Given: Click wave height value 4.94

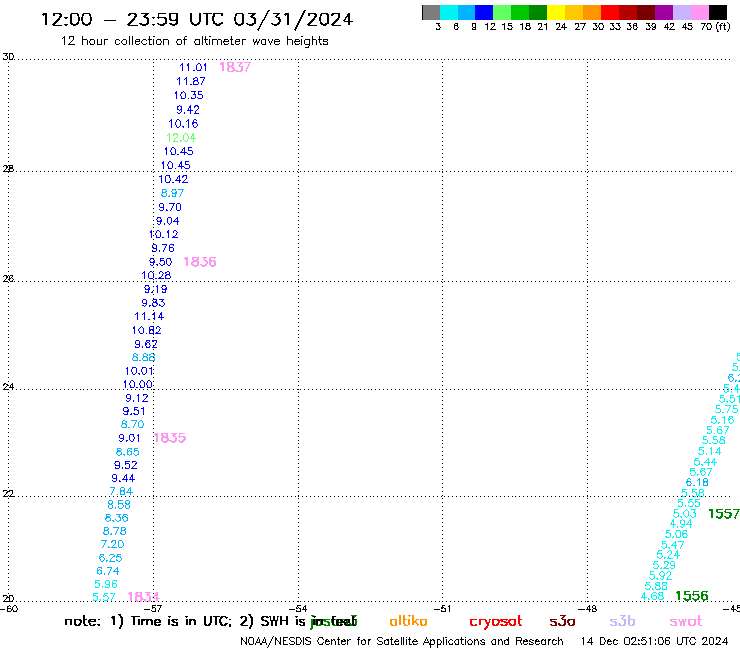Looking at the screenshot, I should click(681, 524).
